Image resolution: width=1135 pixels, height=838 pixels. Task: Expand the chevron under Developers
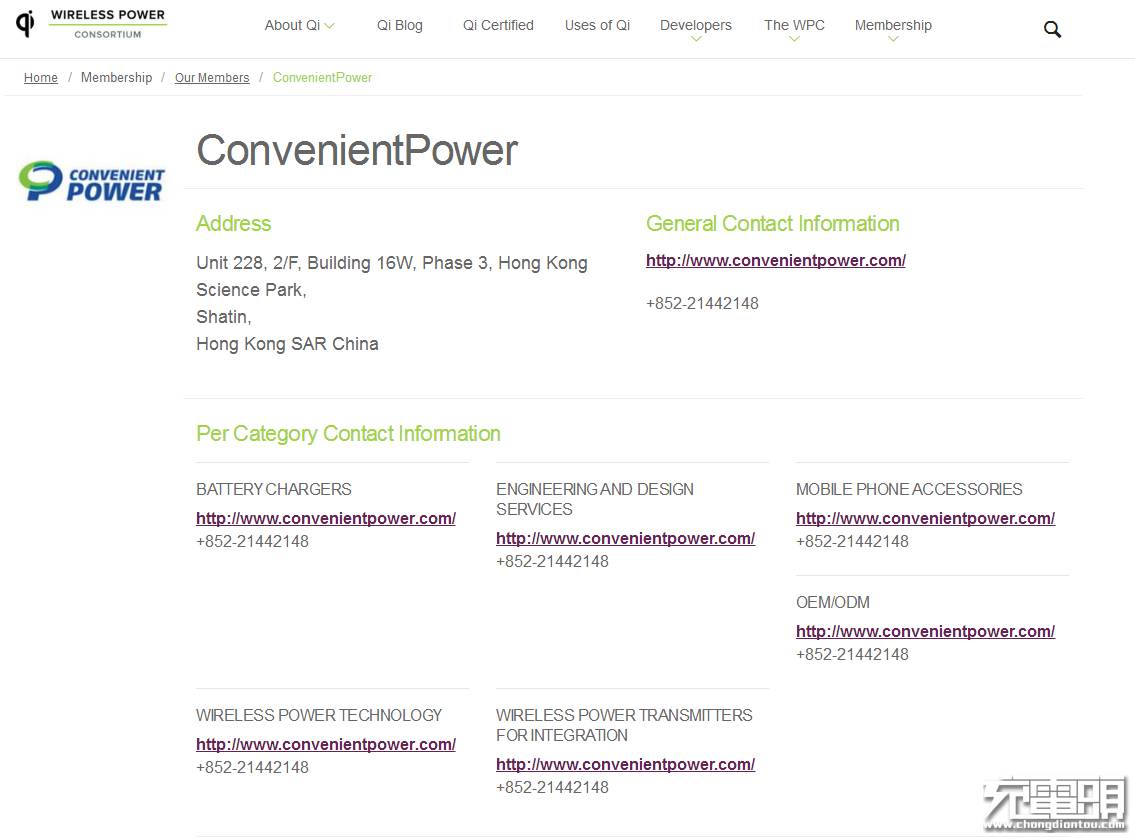click(696, 39)
